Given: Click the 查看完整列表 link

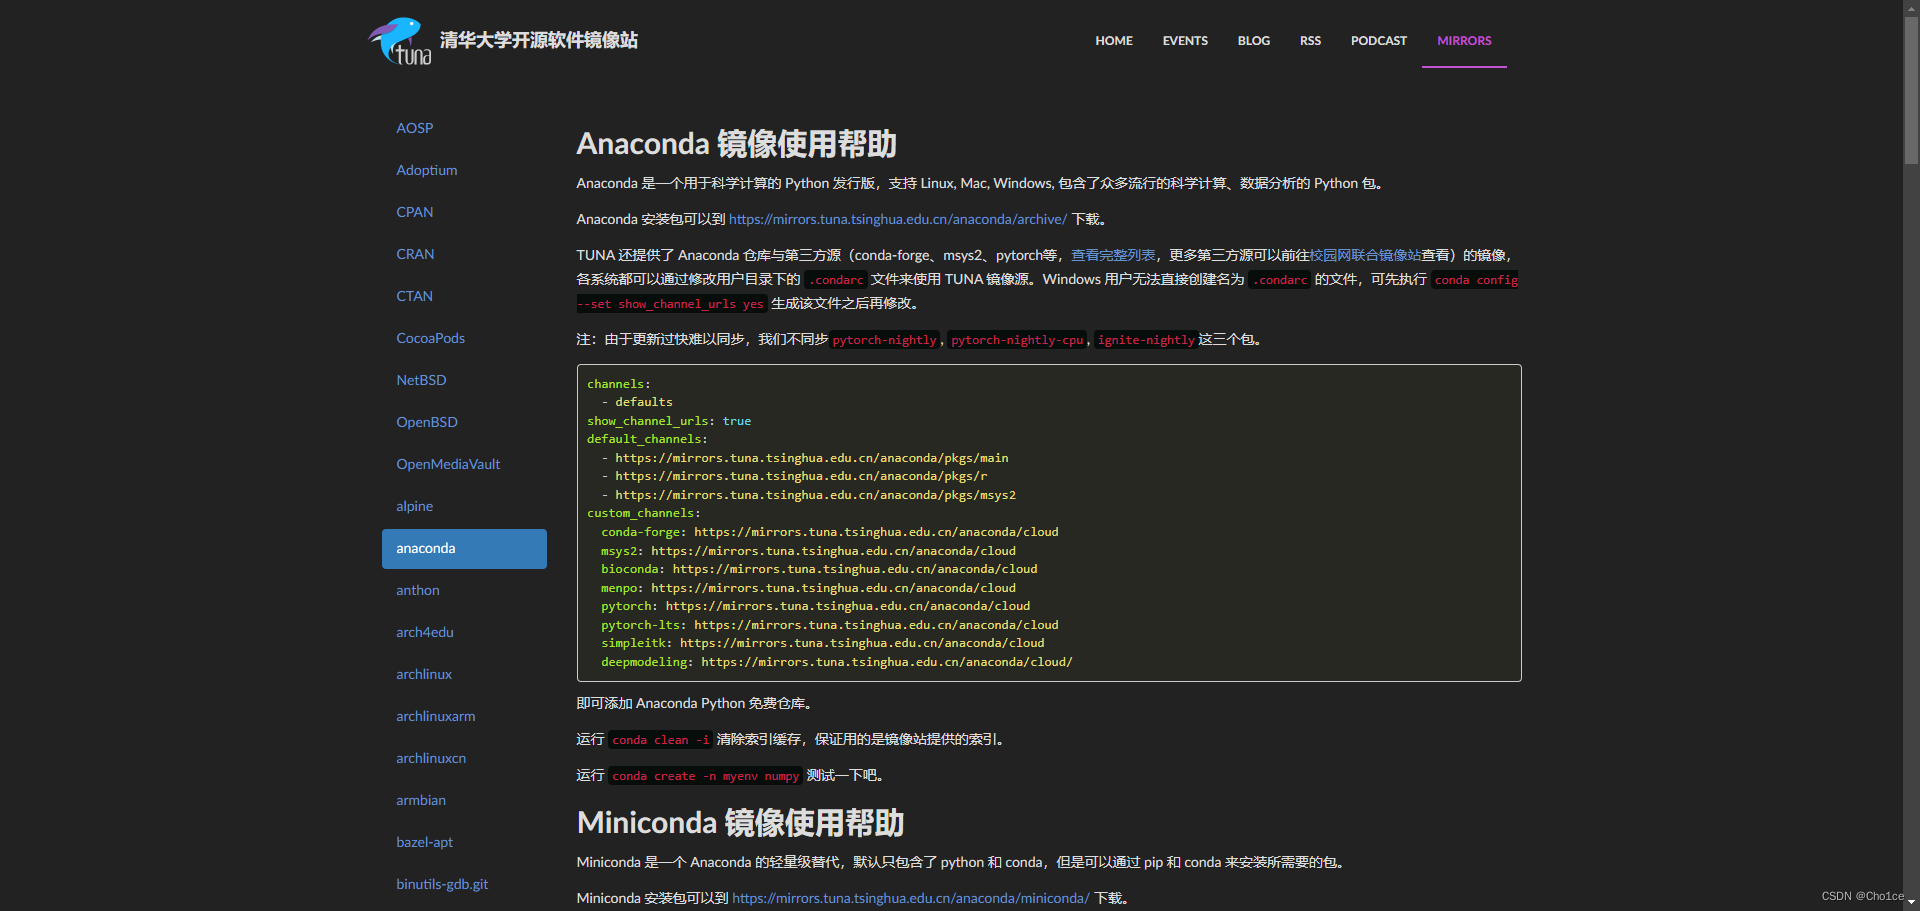Looking at the screenshot, I should [x=1112, y=255].
